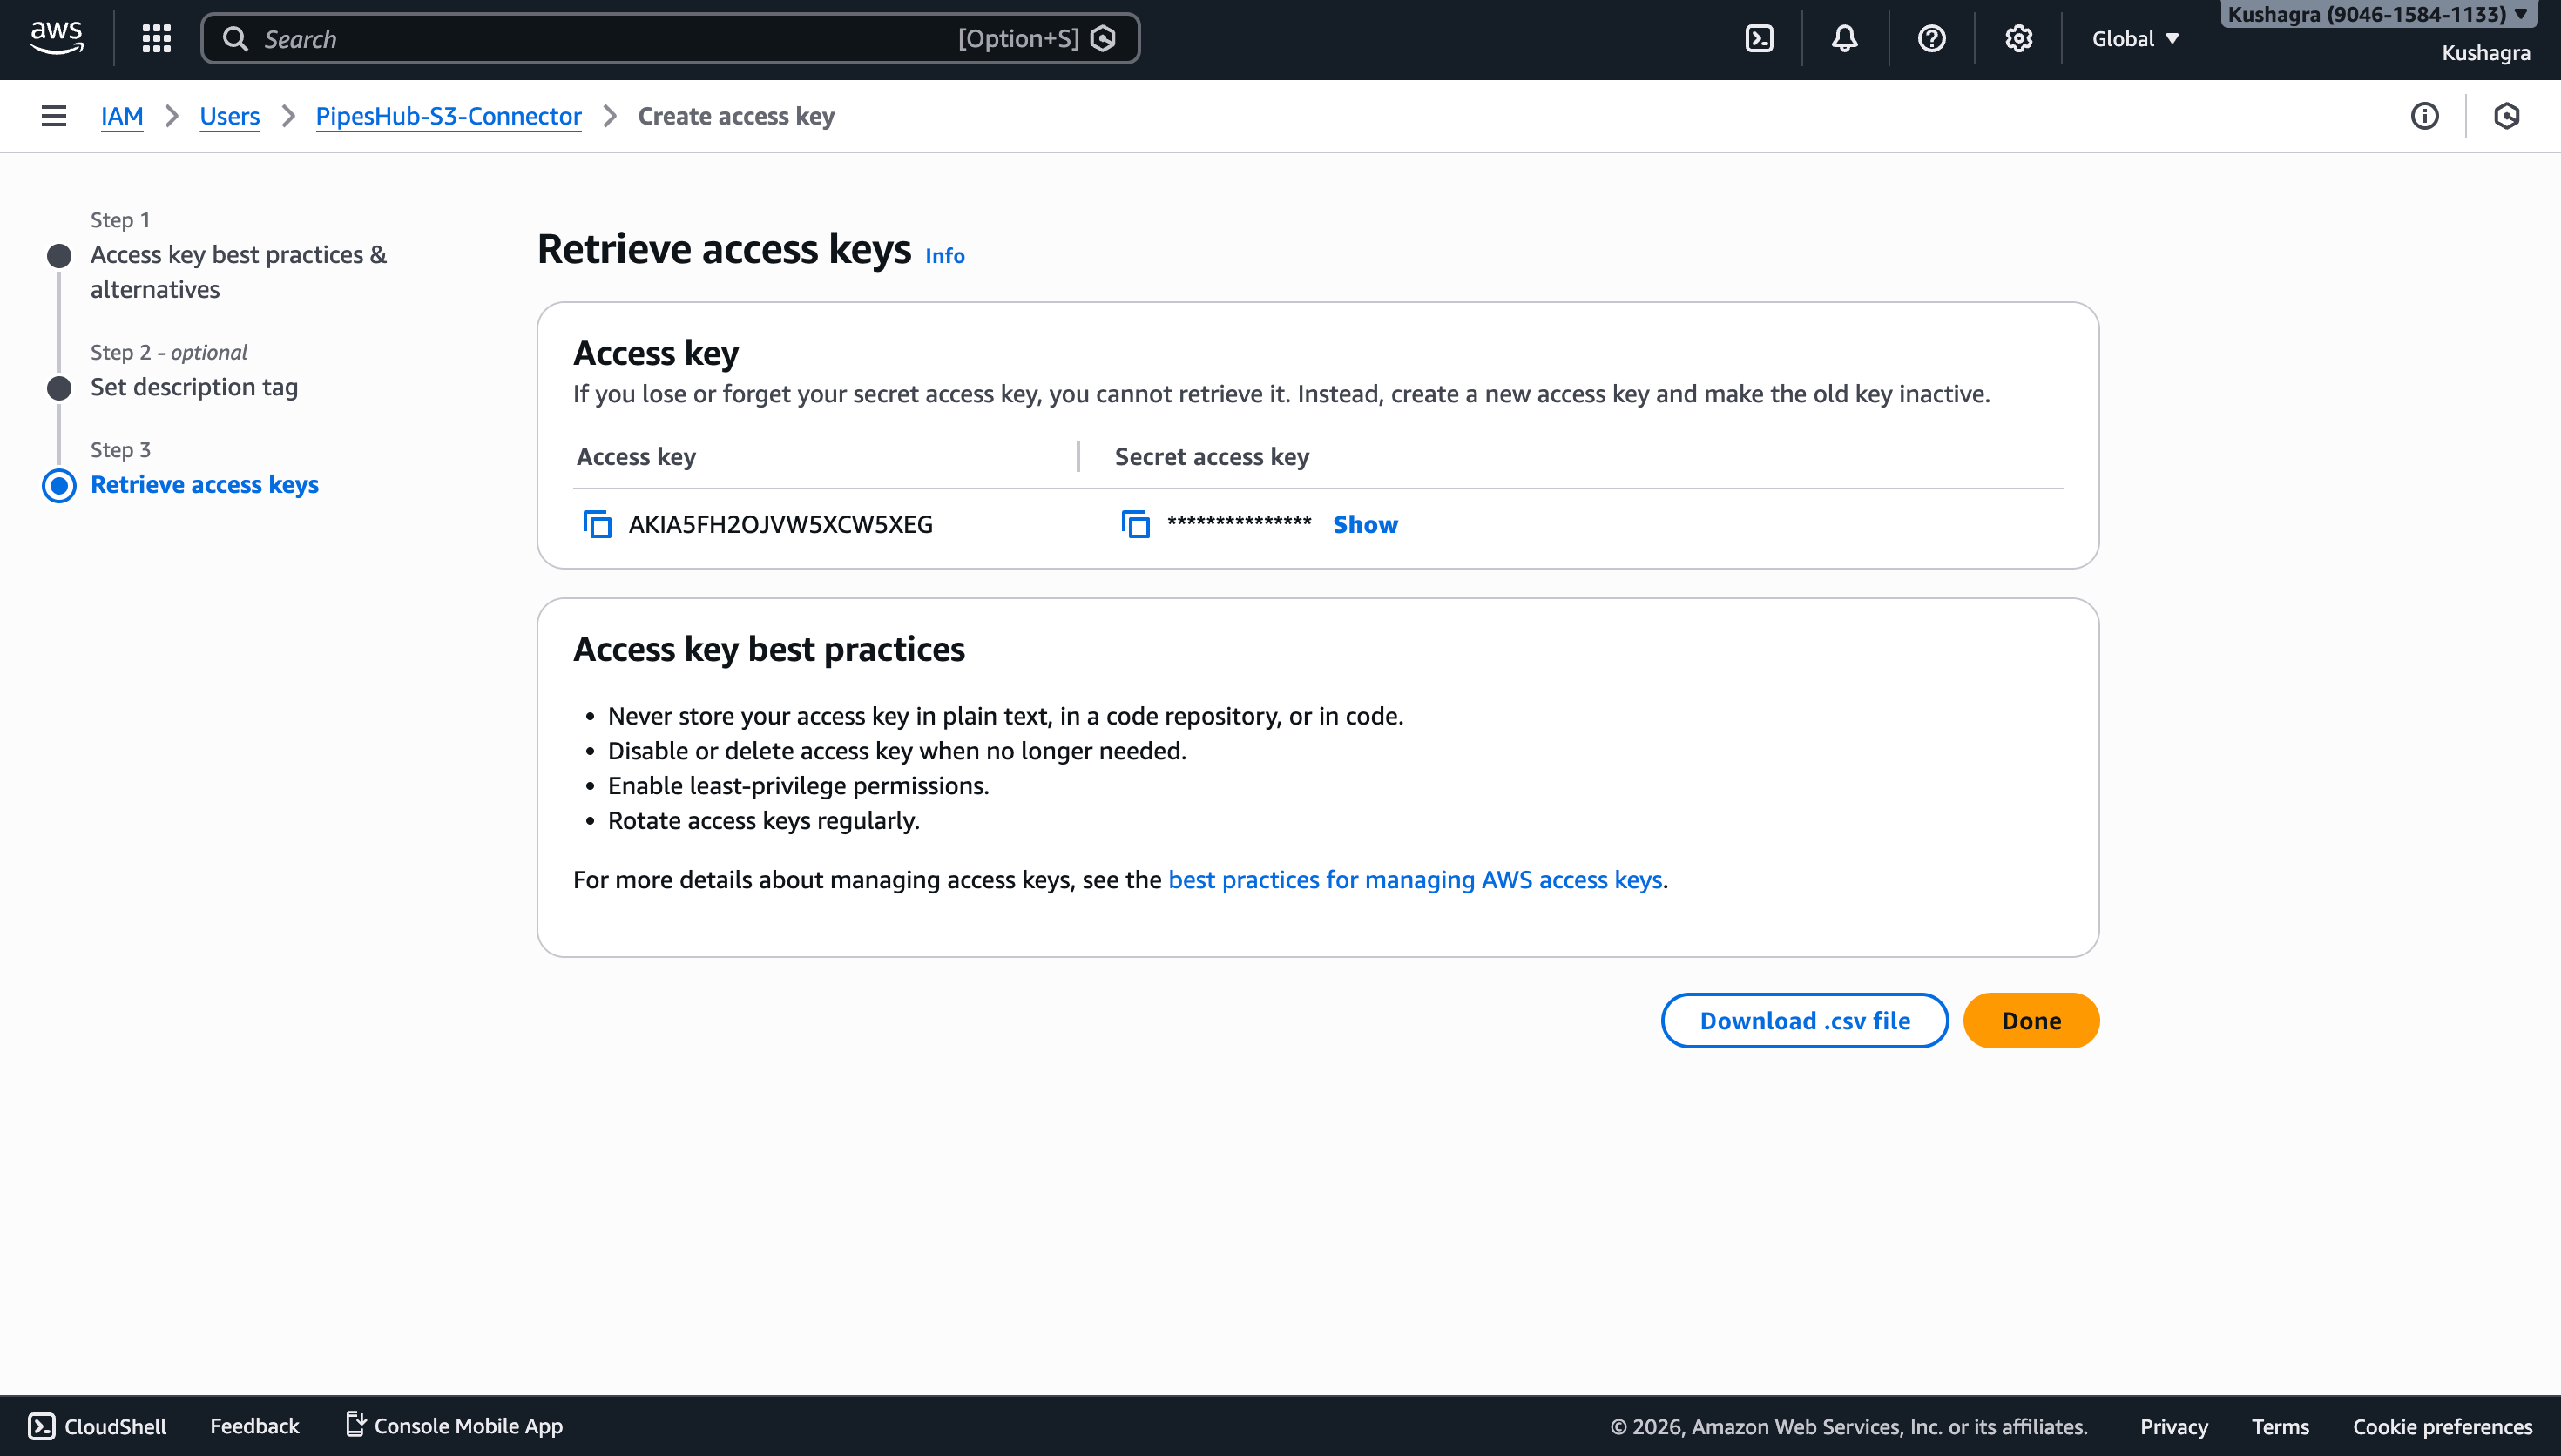Launch CloudShell from top bar icon
Screen dimensions: 2561x1456
[x=1759, y=39]
